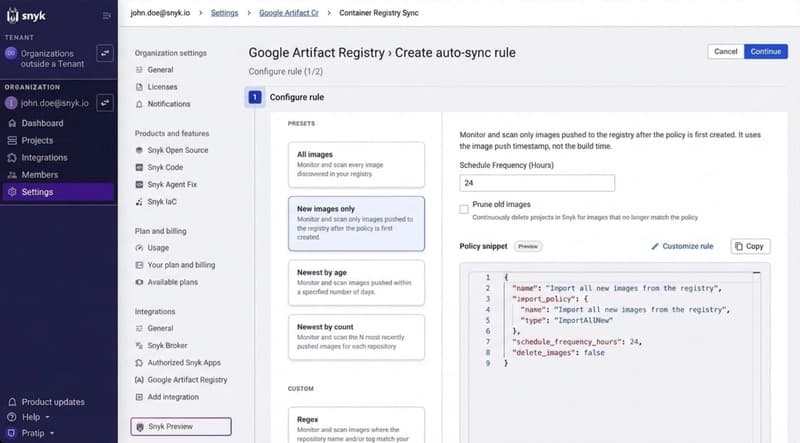Collapse the sidebar with the menu icon
The width and height of the screenshot is (800, 443).
click(107, 15)
